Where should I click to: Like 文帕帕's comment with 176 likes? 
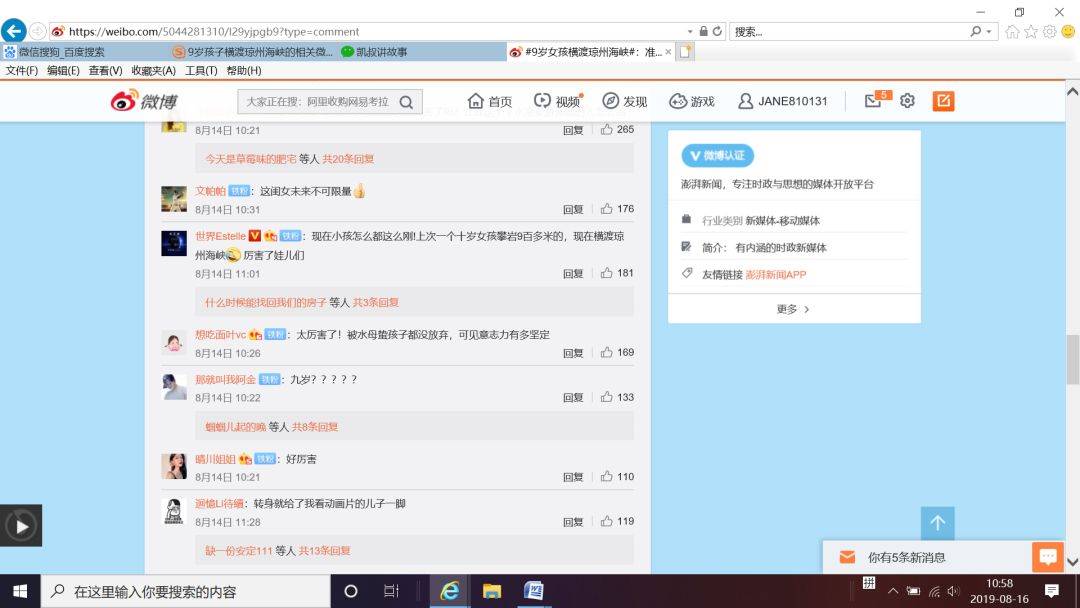click(617, 209)
